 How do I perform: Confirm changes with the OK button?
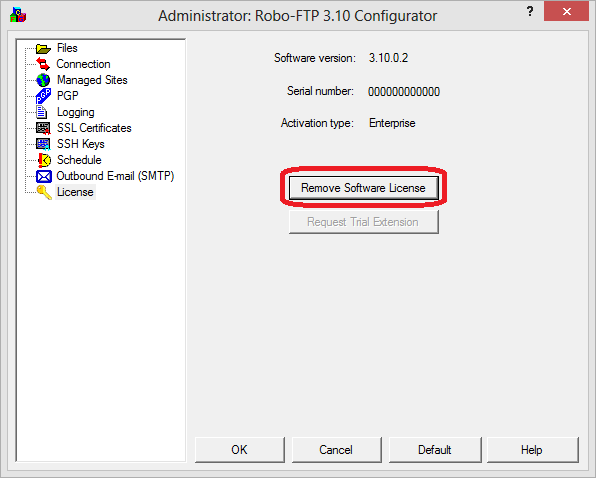click(239, 450)
